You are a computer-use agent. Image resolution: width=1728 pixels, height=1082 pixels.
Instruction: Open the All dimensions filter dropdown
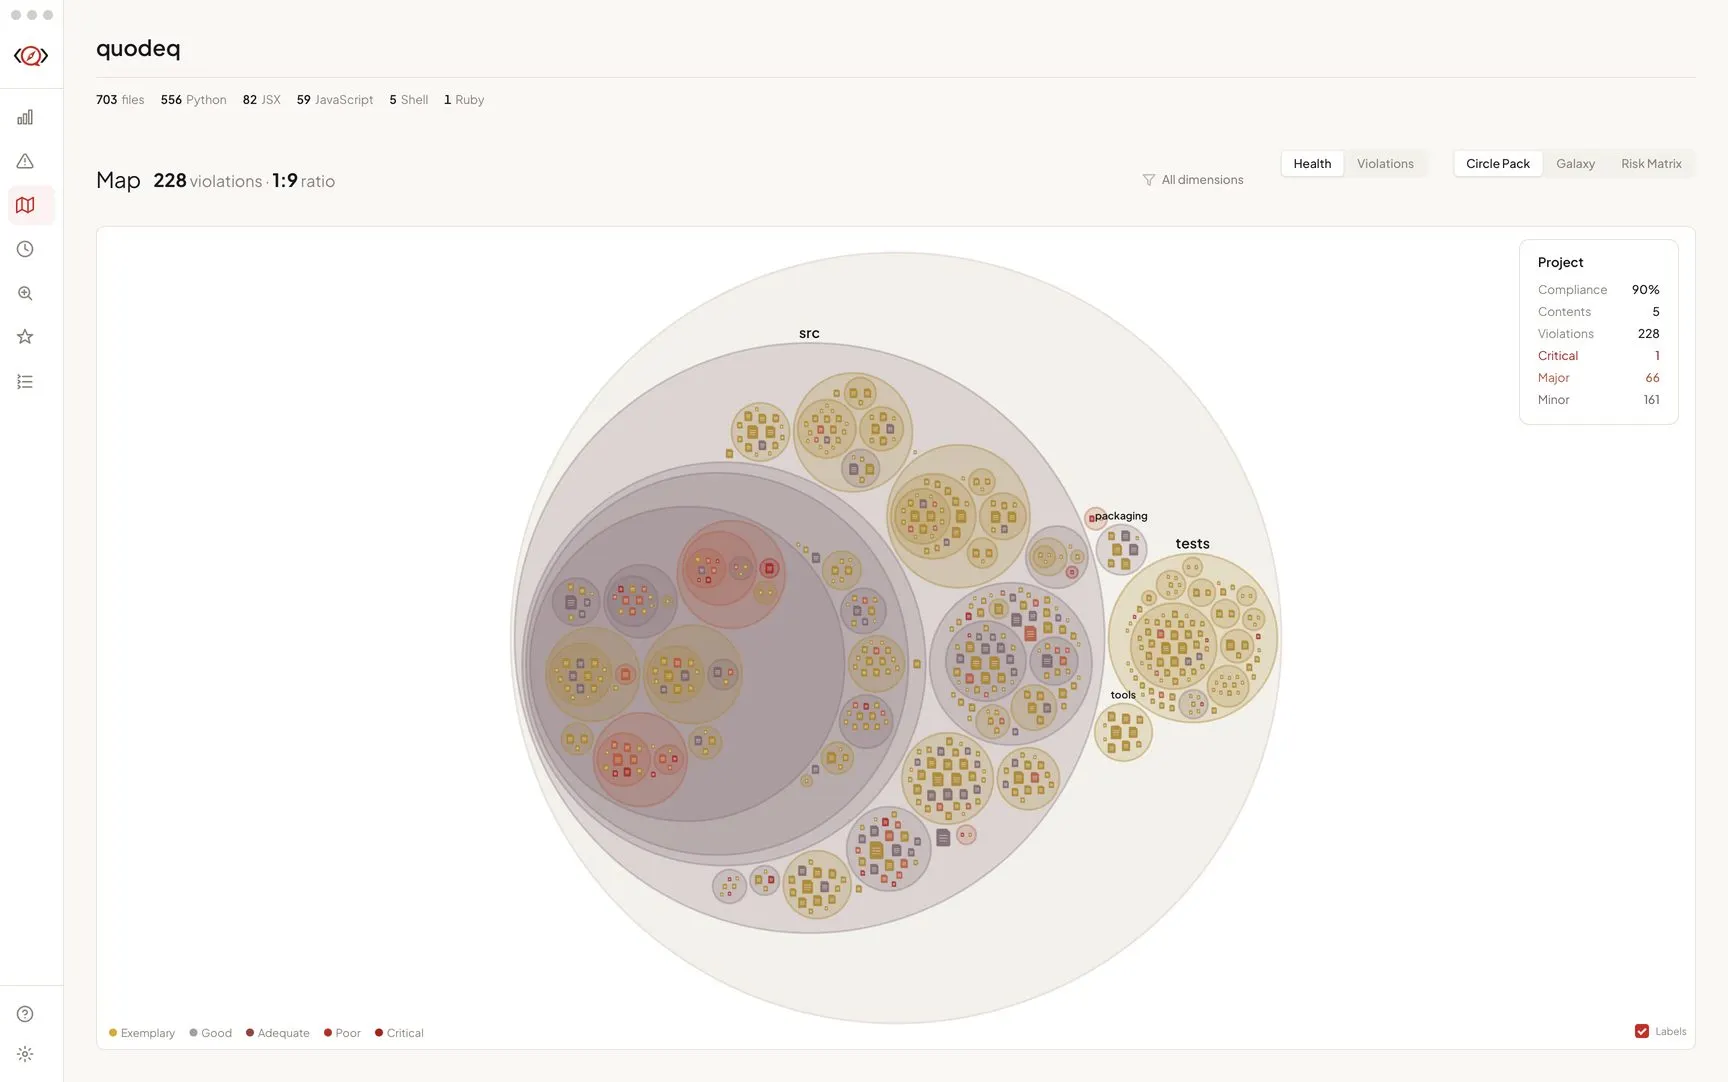[1192, 180]
